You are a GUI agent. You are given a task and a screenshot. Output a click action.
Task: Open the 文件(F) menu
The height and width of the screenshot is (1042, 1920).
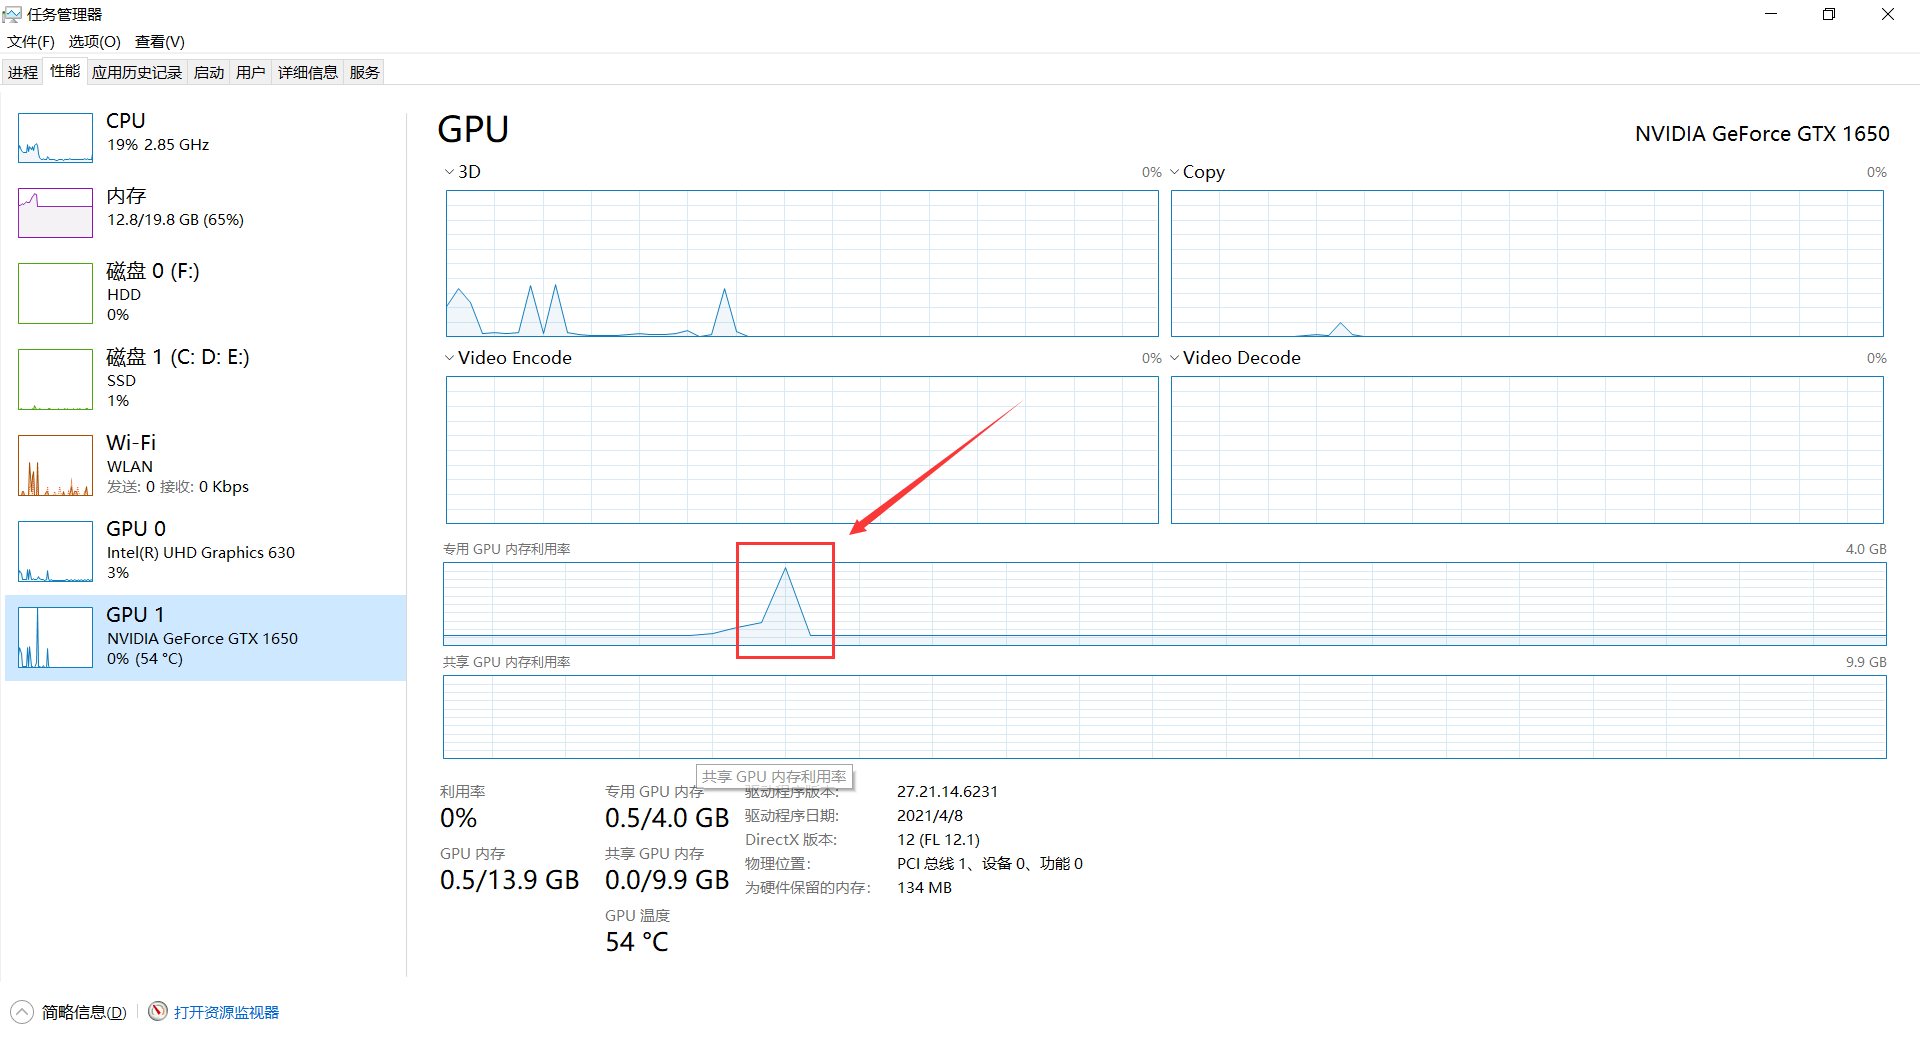pyautogui.click(x=31, y=41)
